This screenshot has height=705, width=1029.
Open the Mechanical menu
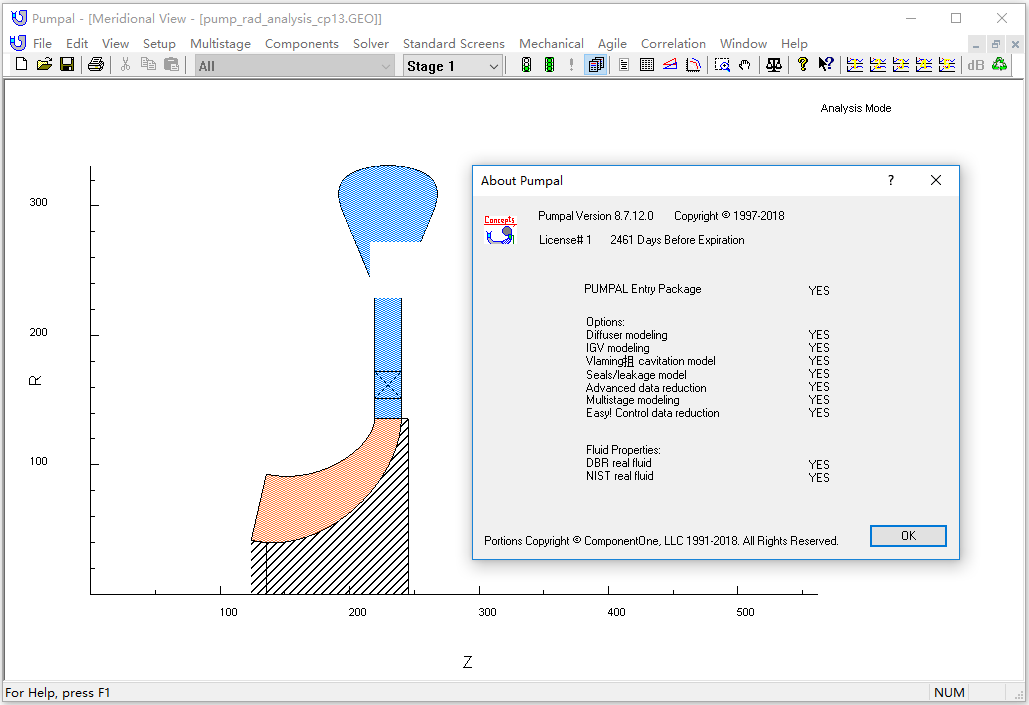click(551, 43)
